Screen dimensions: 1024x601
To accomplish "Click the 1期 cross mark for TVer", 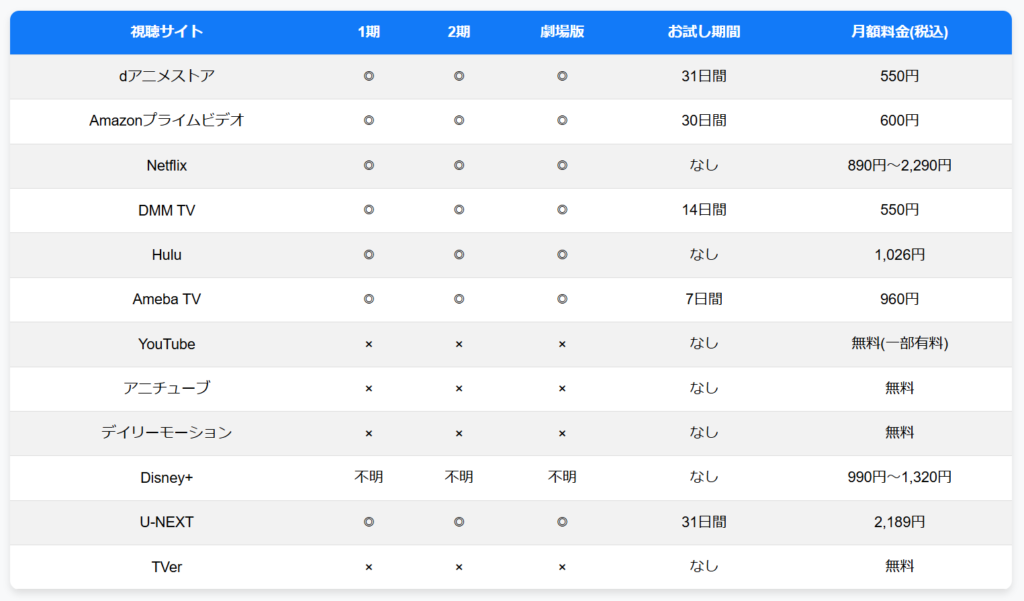I will tap(368, 567).
